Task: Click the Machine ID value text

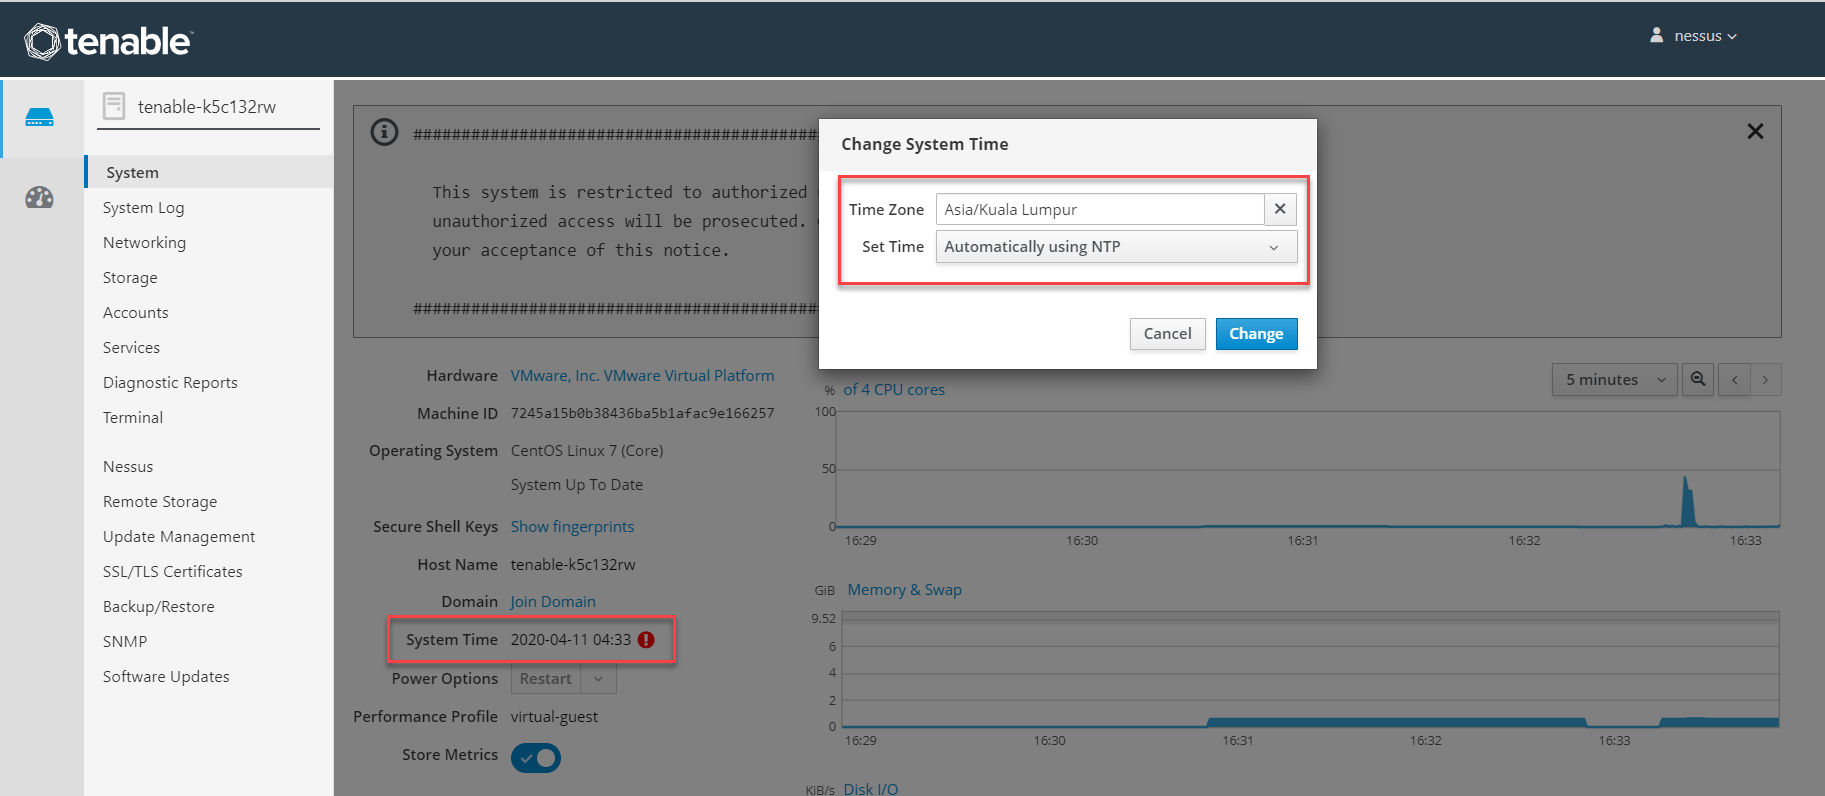Action: [x=642, y=413]
